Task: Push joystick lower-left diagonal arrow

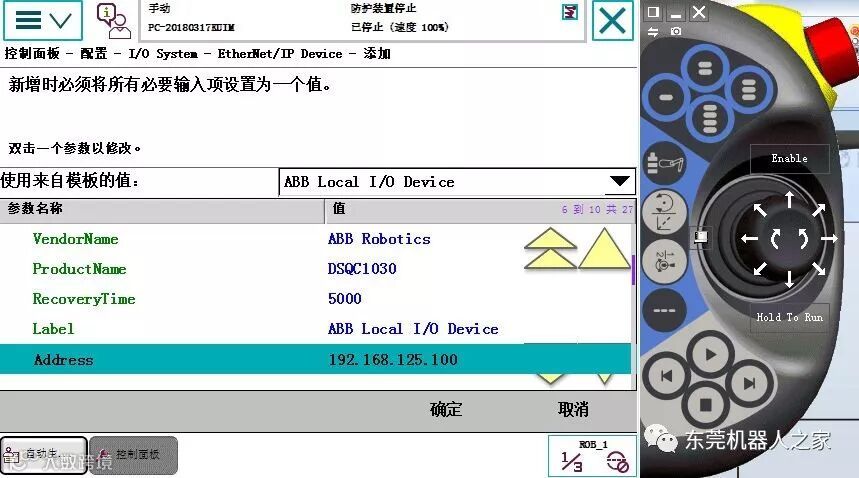Action: tap(760, 268)
